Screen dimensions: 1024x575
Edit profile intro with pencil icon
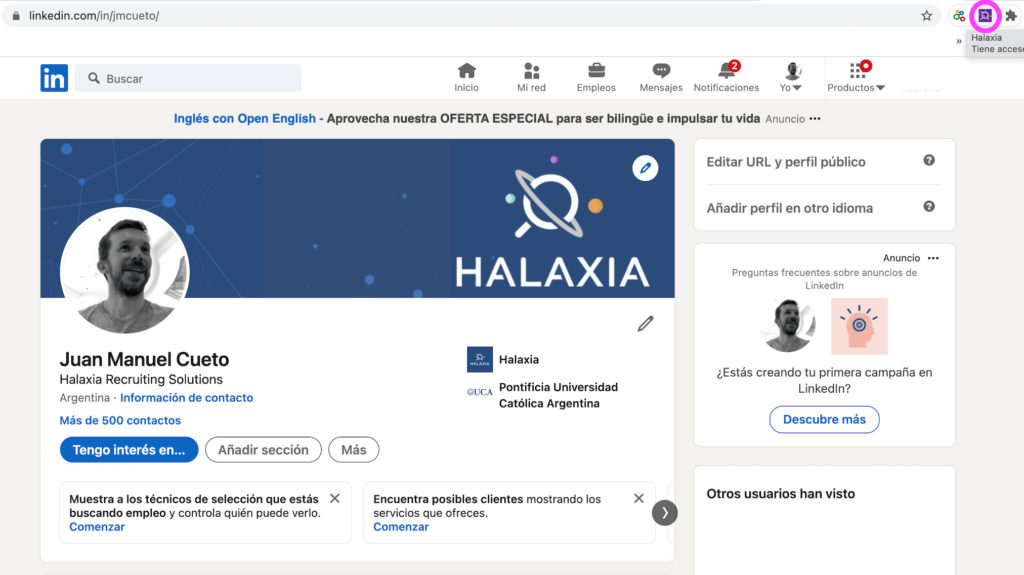point(645,323)
